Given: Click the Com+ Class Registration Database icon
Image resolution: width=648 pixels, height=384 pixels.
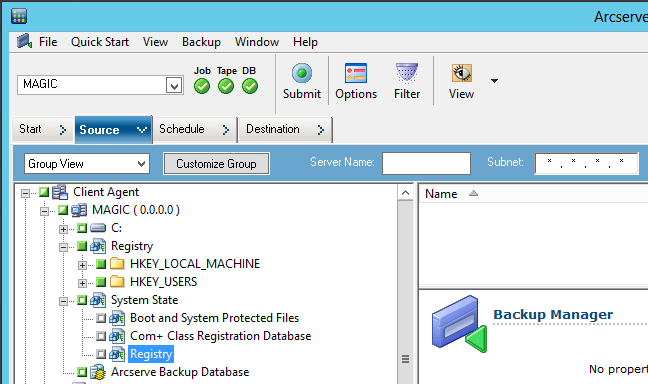Looking at the screenshot, I should point(117,336).
